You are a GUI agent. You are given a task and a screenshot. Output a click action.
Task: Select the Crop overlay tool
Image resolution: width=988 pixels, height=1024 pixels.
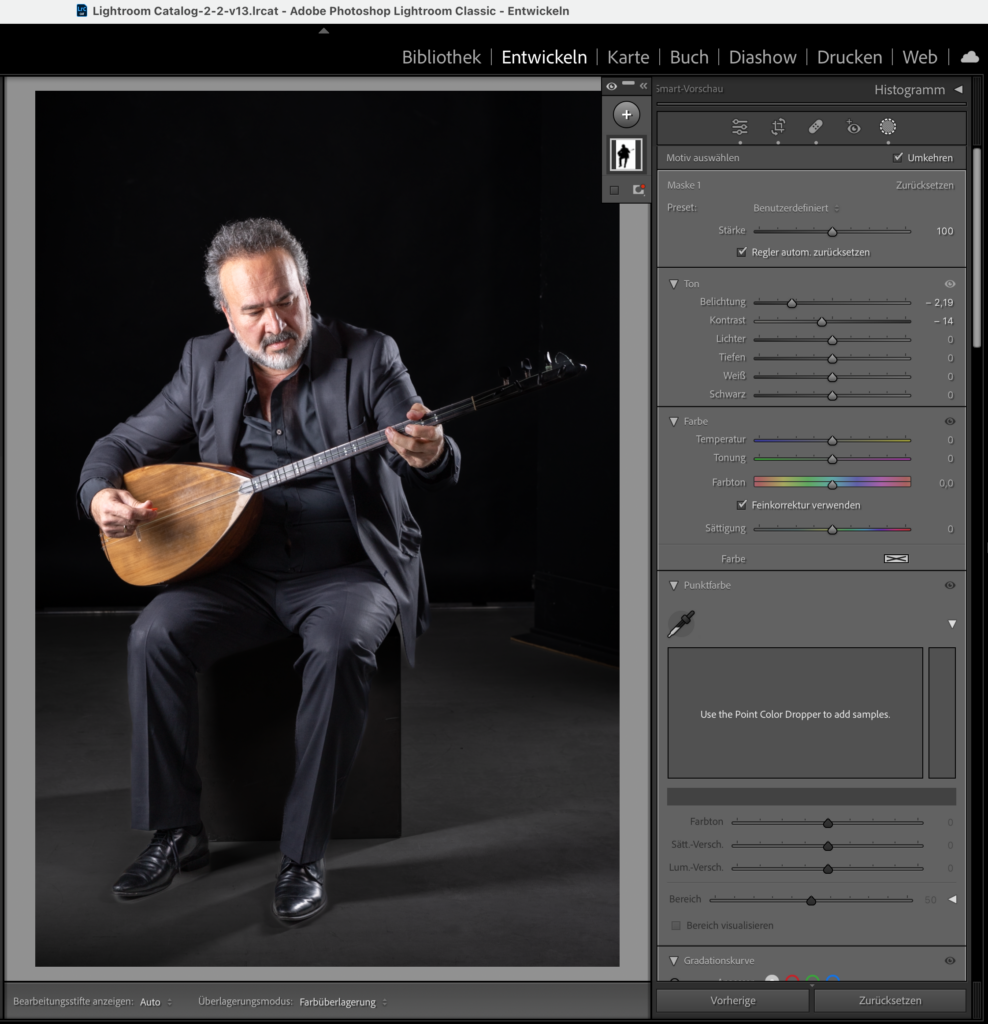point(778,127)
